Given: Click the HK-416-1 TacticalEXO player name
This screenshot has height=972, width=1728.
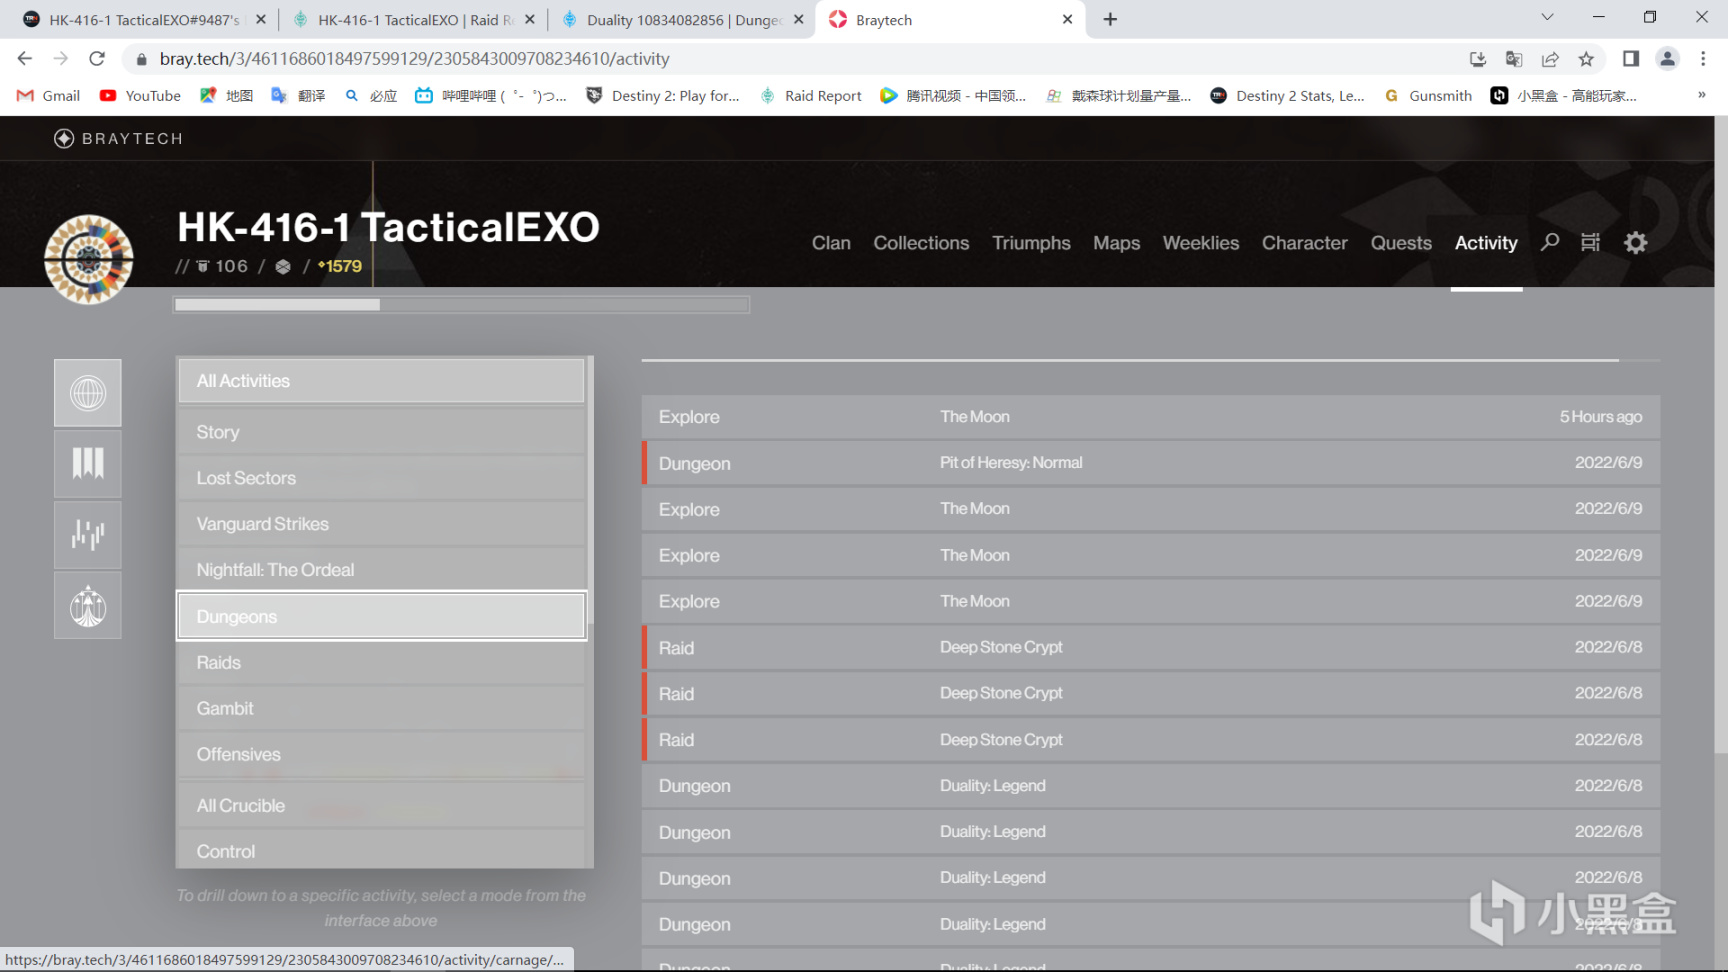Looking at the screenshot, I should (388, 227).
